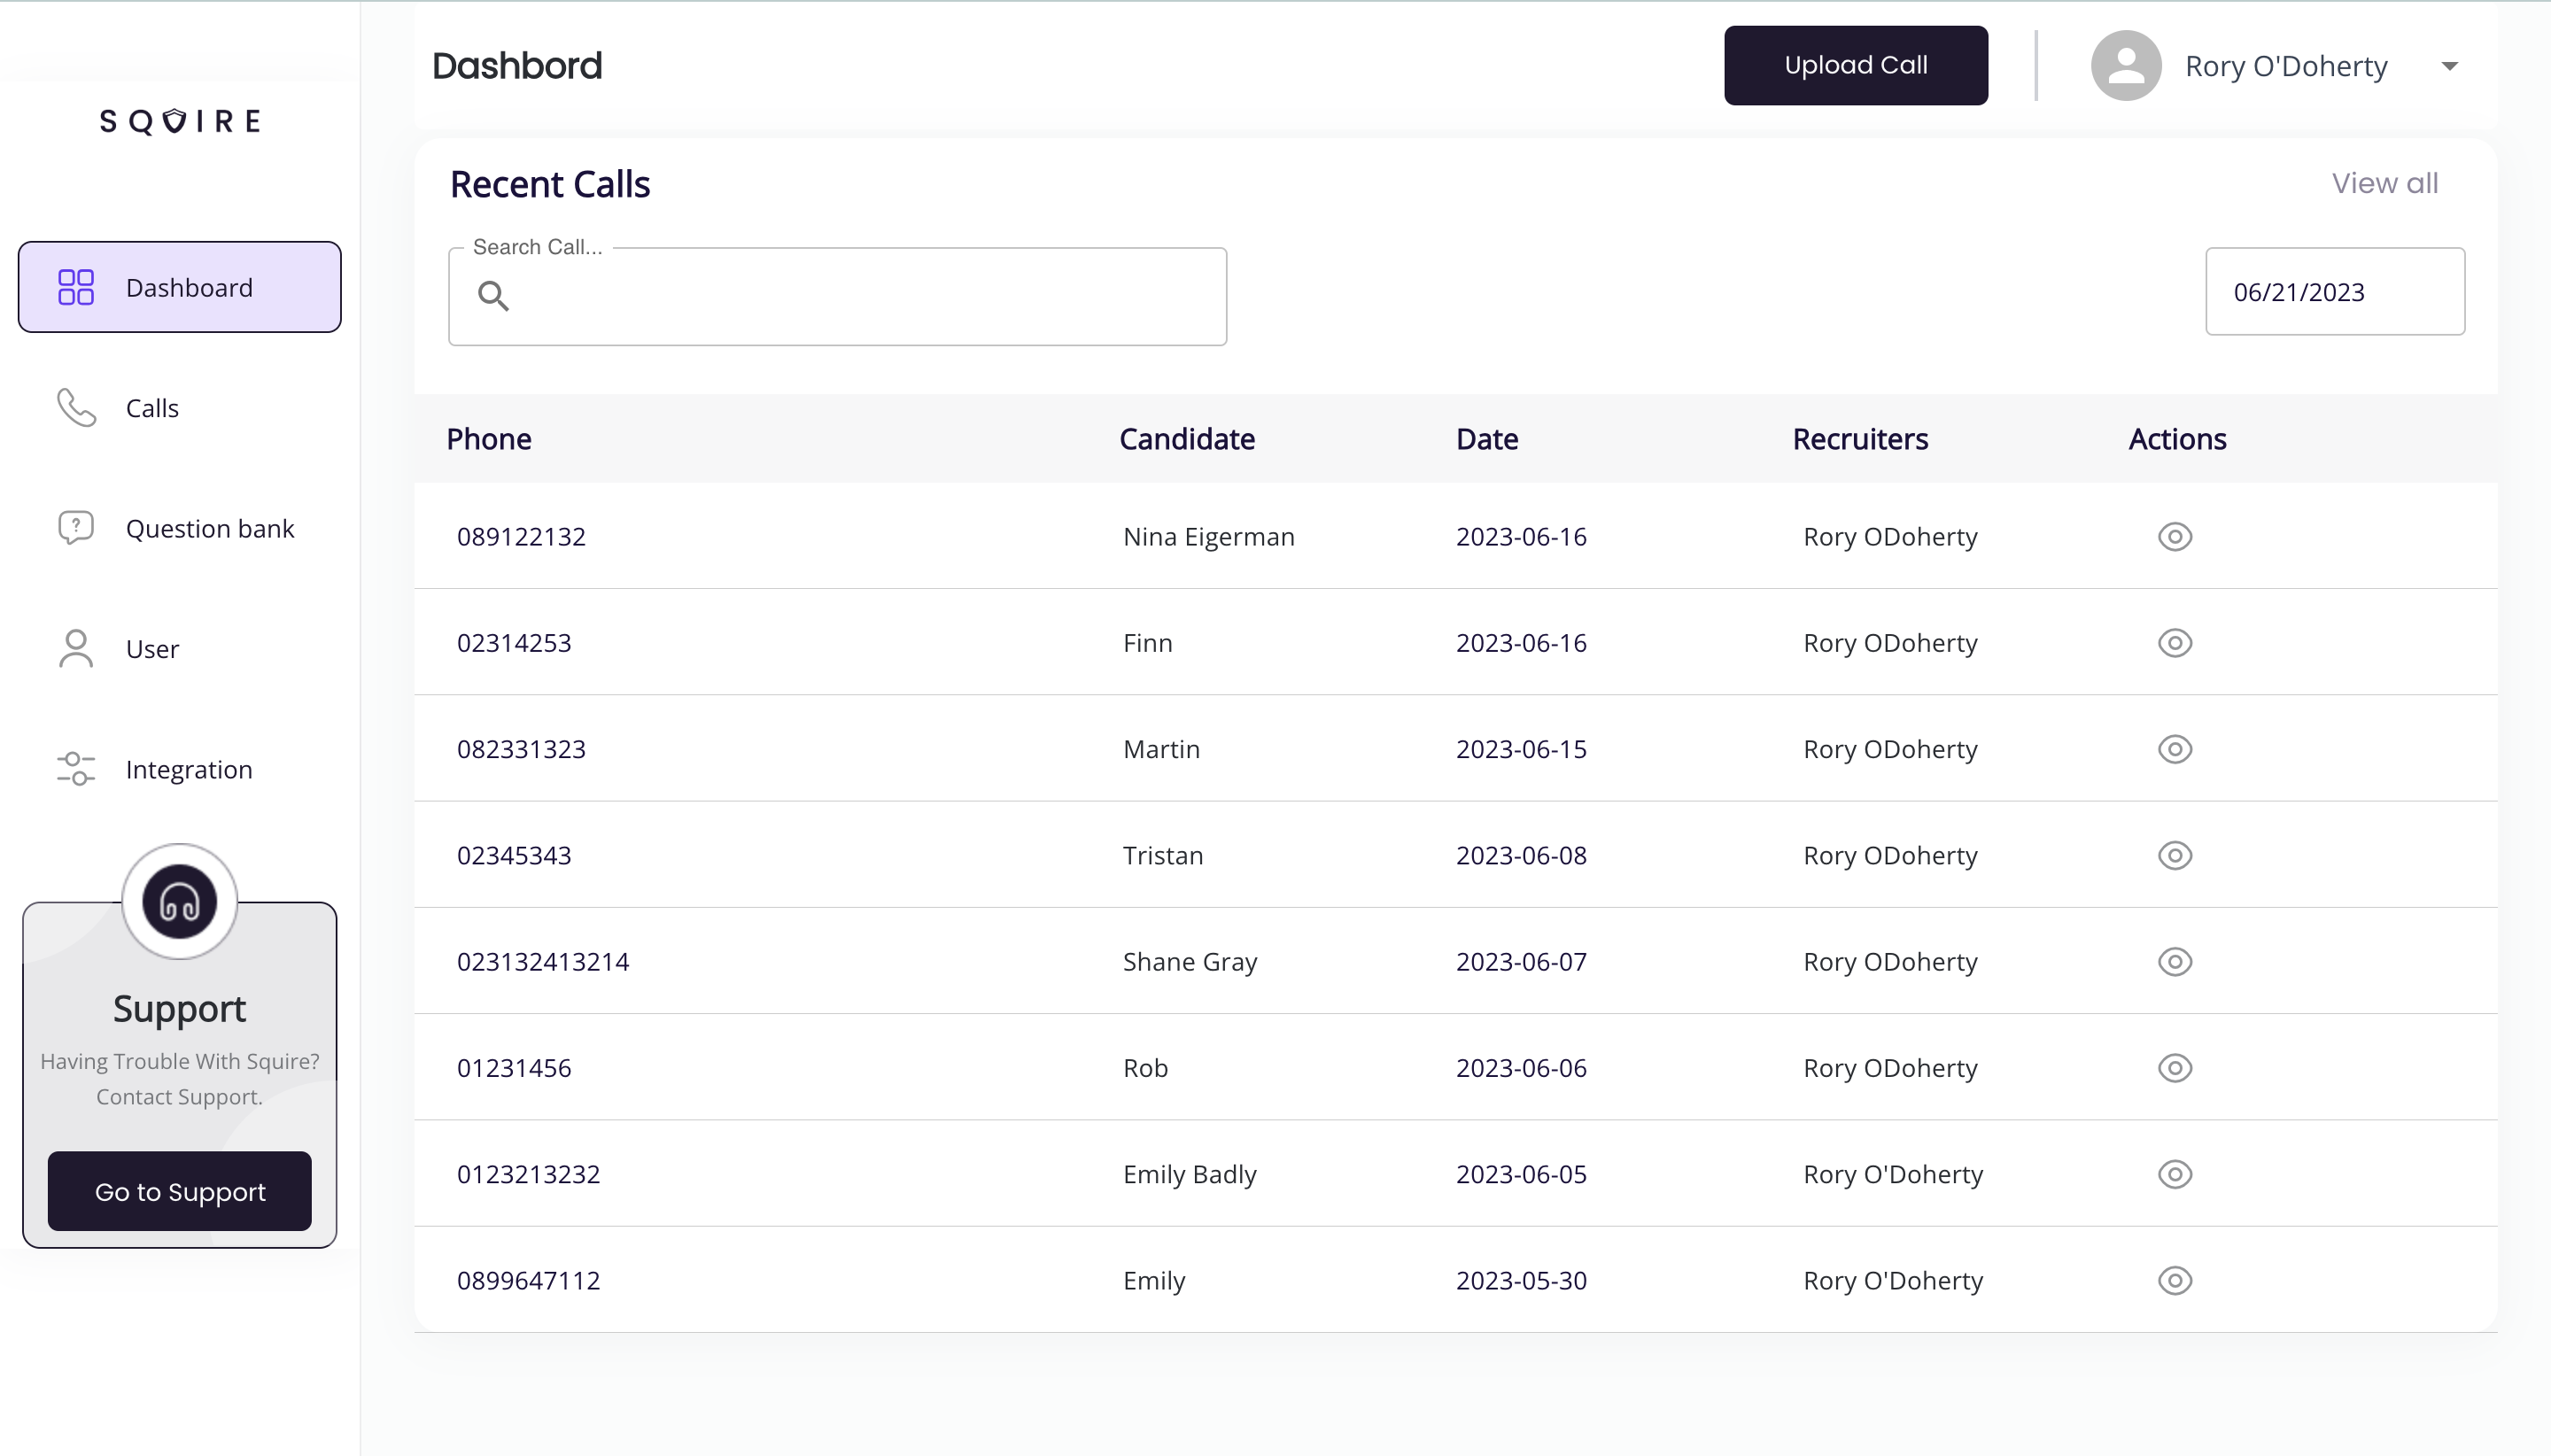Click the Question bank speech bubble icon

[x=76, y=527]
